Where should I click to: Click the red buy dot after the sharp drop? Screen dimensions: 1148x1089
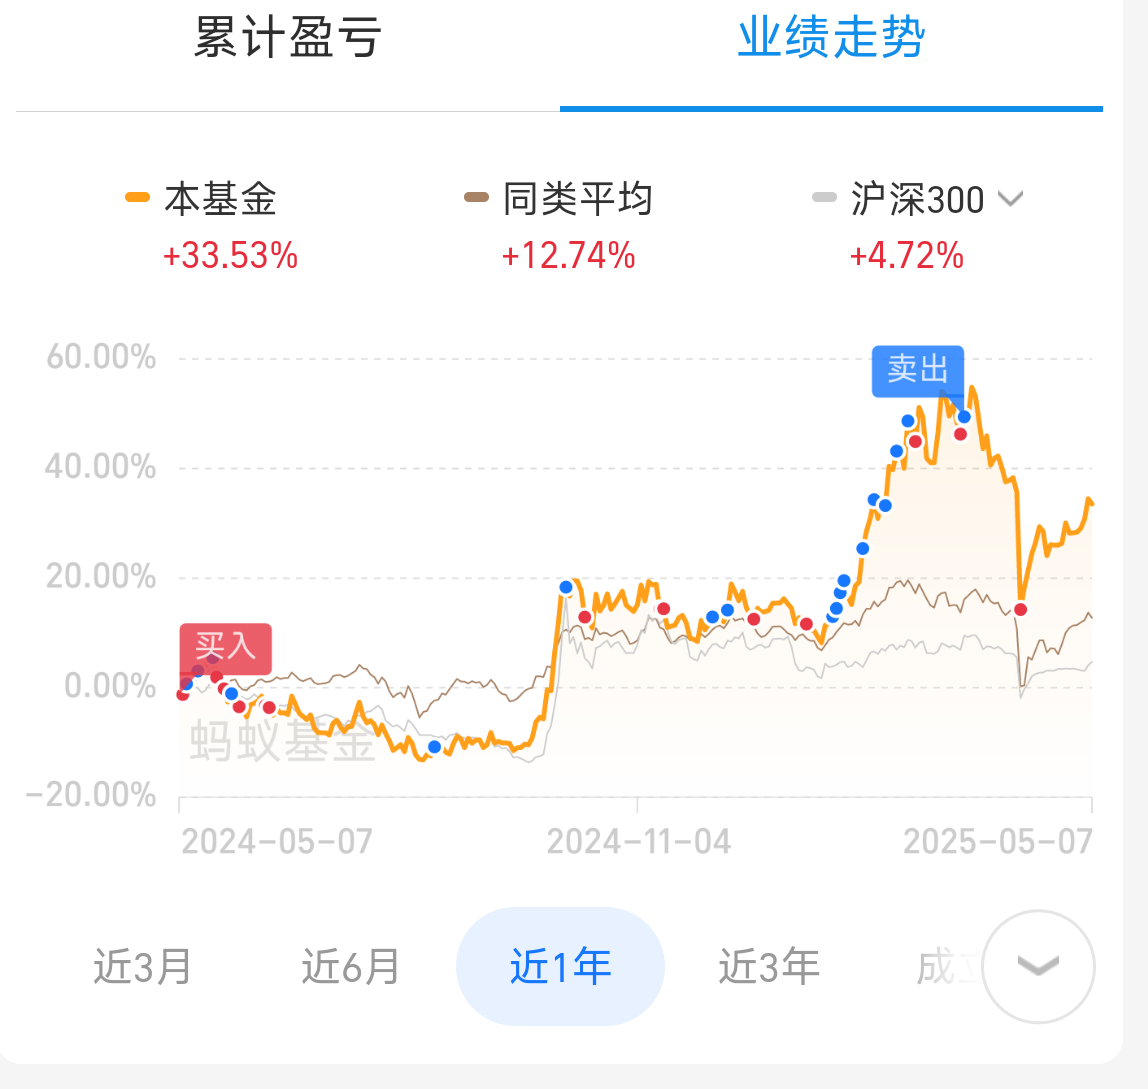1021,610
